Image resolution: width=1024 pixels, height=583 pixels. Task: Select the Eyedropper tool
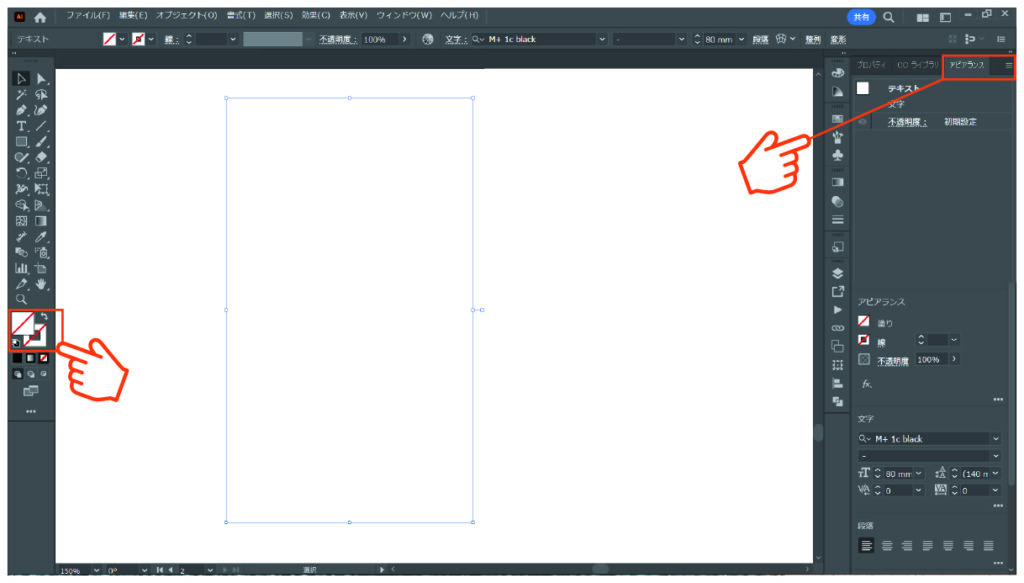41,236
